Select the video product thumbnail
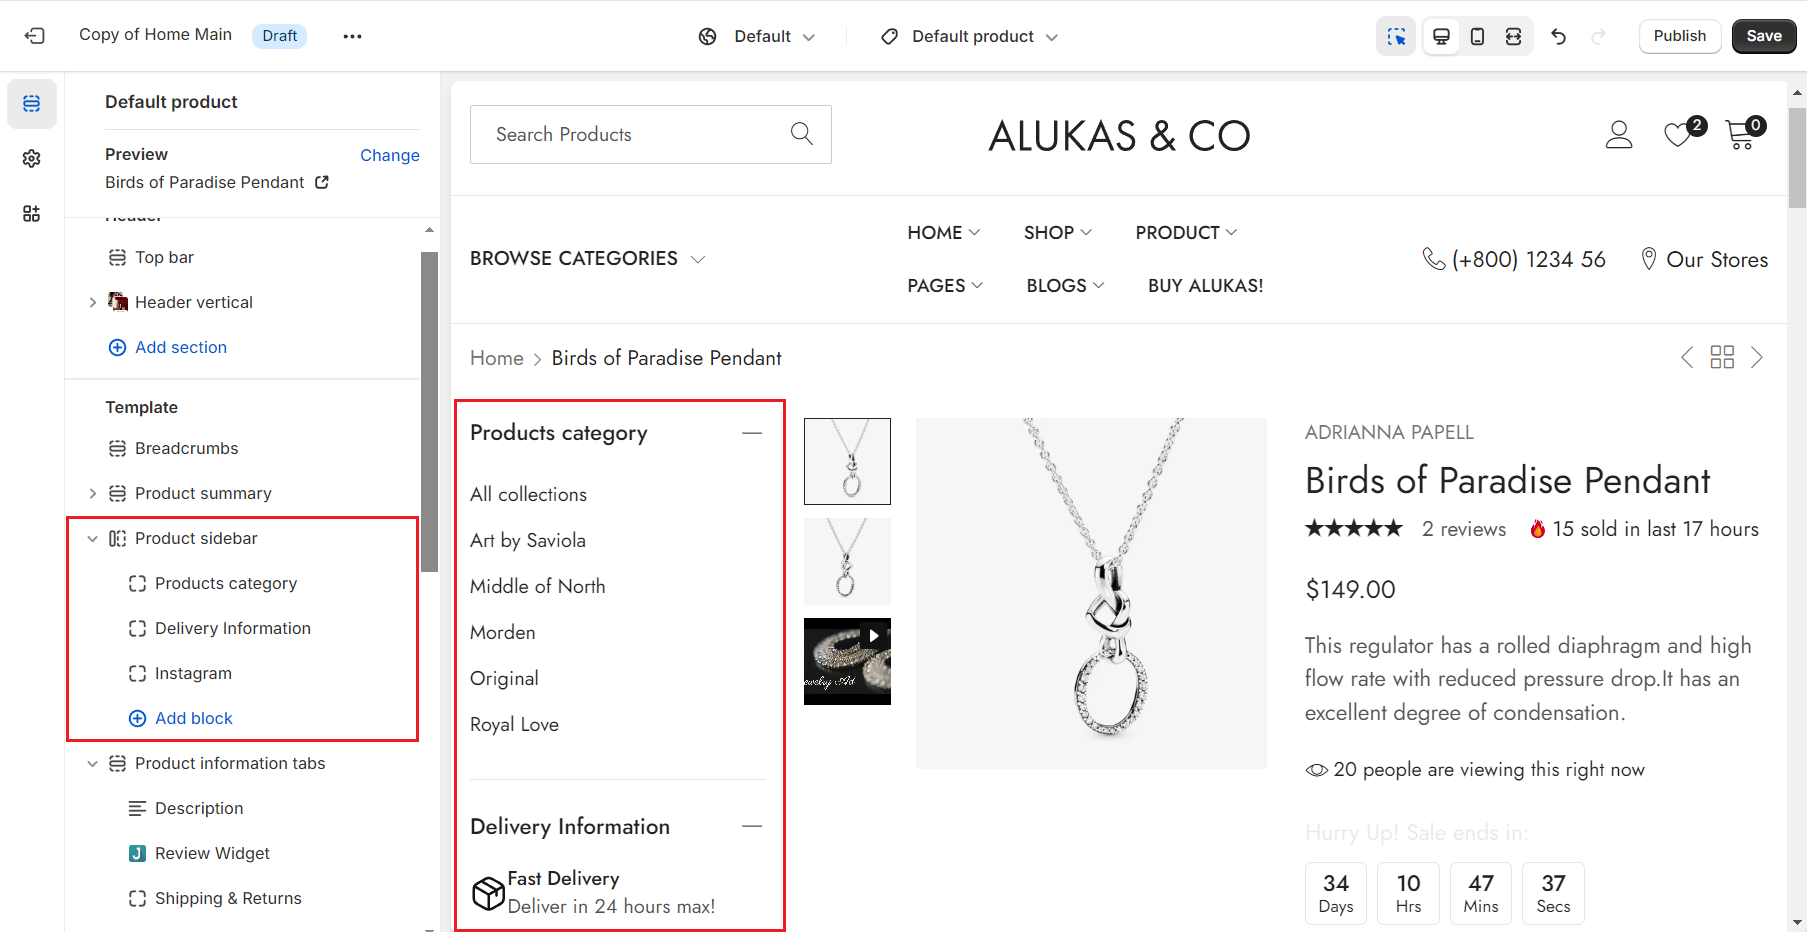Viewport: 1807px width, 932px height. (847, 661)
